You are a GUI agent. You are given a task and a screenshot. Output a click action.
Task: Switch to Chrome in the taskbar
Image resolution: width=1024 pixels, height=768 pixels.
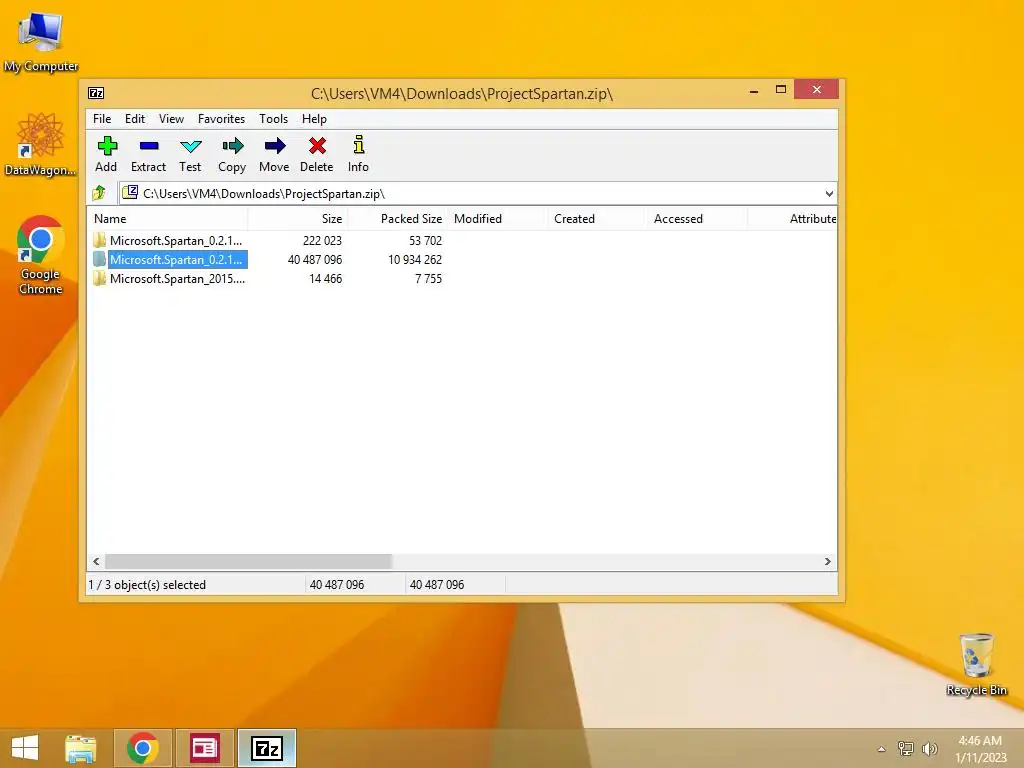click(x=143, y=748)
